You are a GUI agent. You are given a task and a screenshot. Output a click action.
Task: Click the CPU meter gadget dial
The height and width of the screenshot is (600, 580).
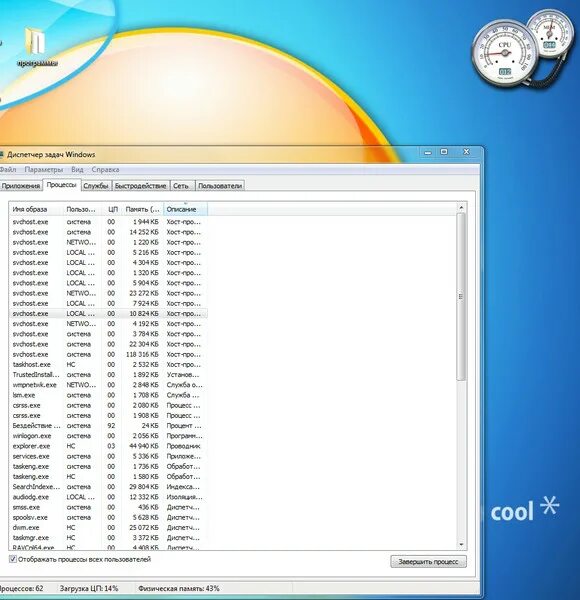click(x=505, y=53)
